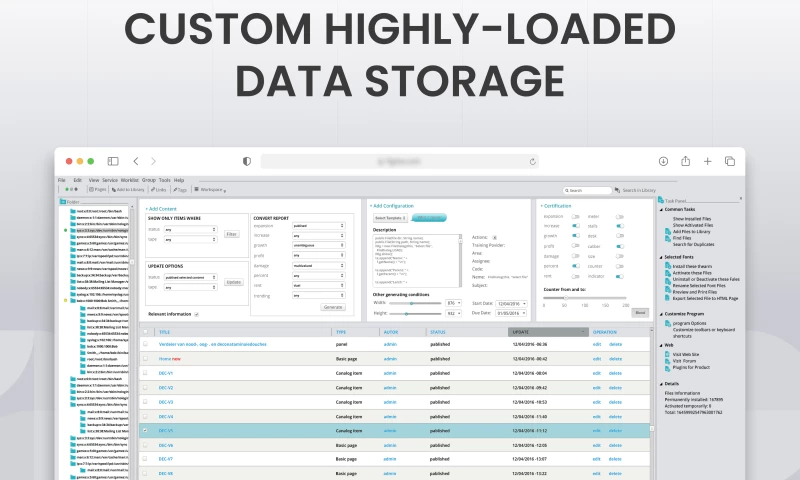Click the Filter button
800x480 pixels.
pos(232,234)
